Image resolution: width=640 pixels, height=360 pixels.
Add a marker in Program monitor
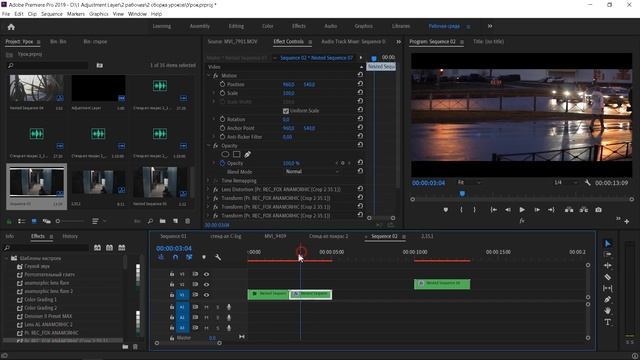(446, 210)
